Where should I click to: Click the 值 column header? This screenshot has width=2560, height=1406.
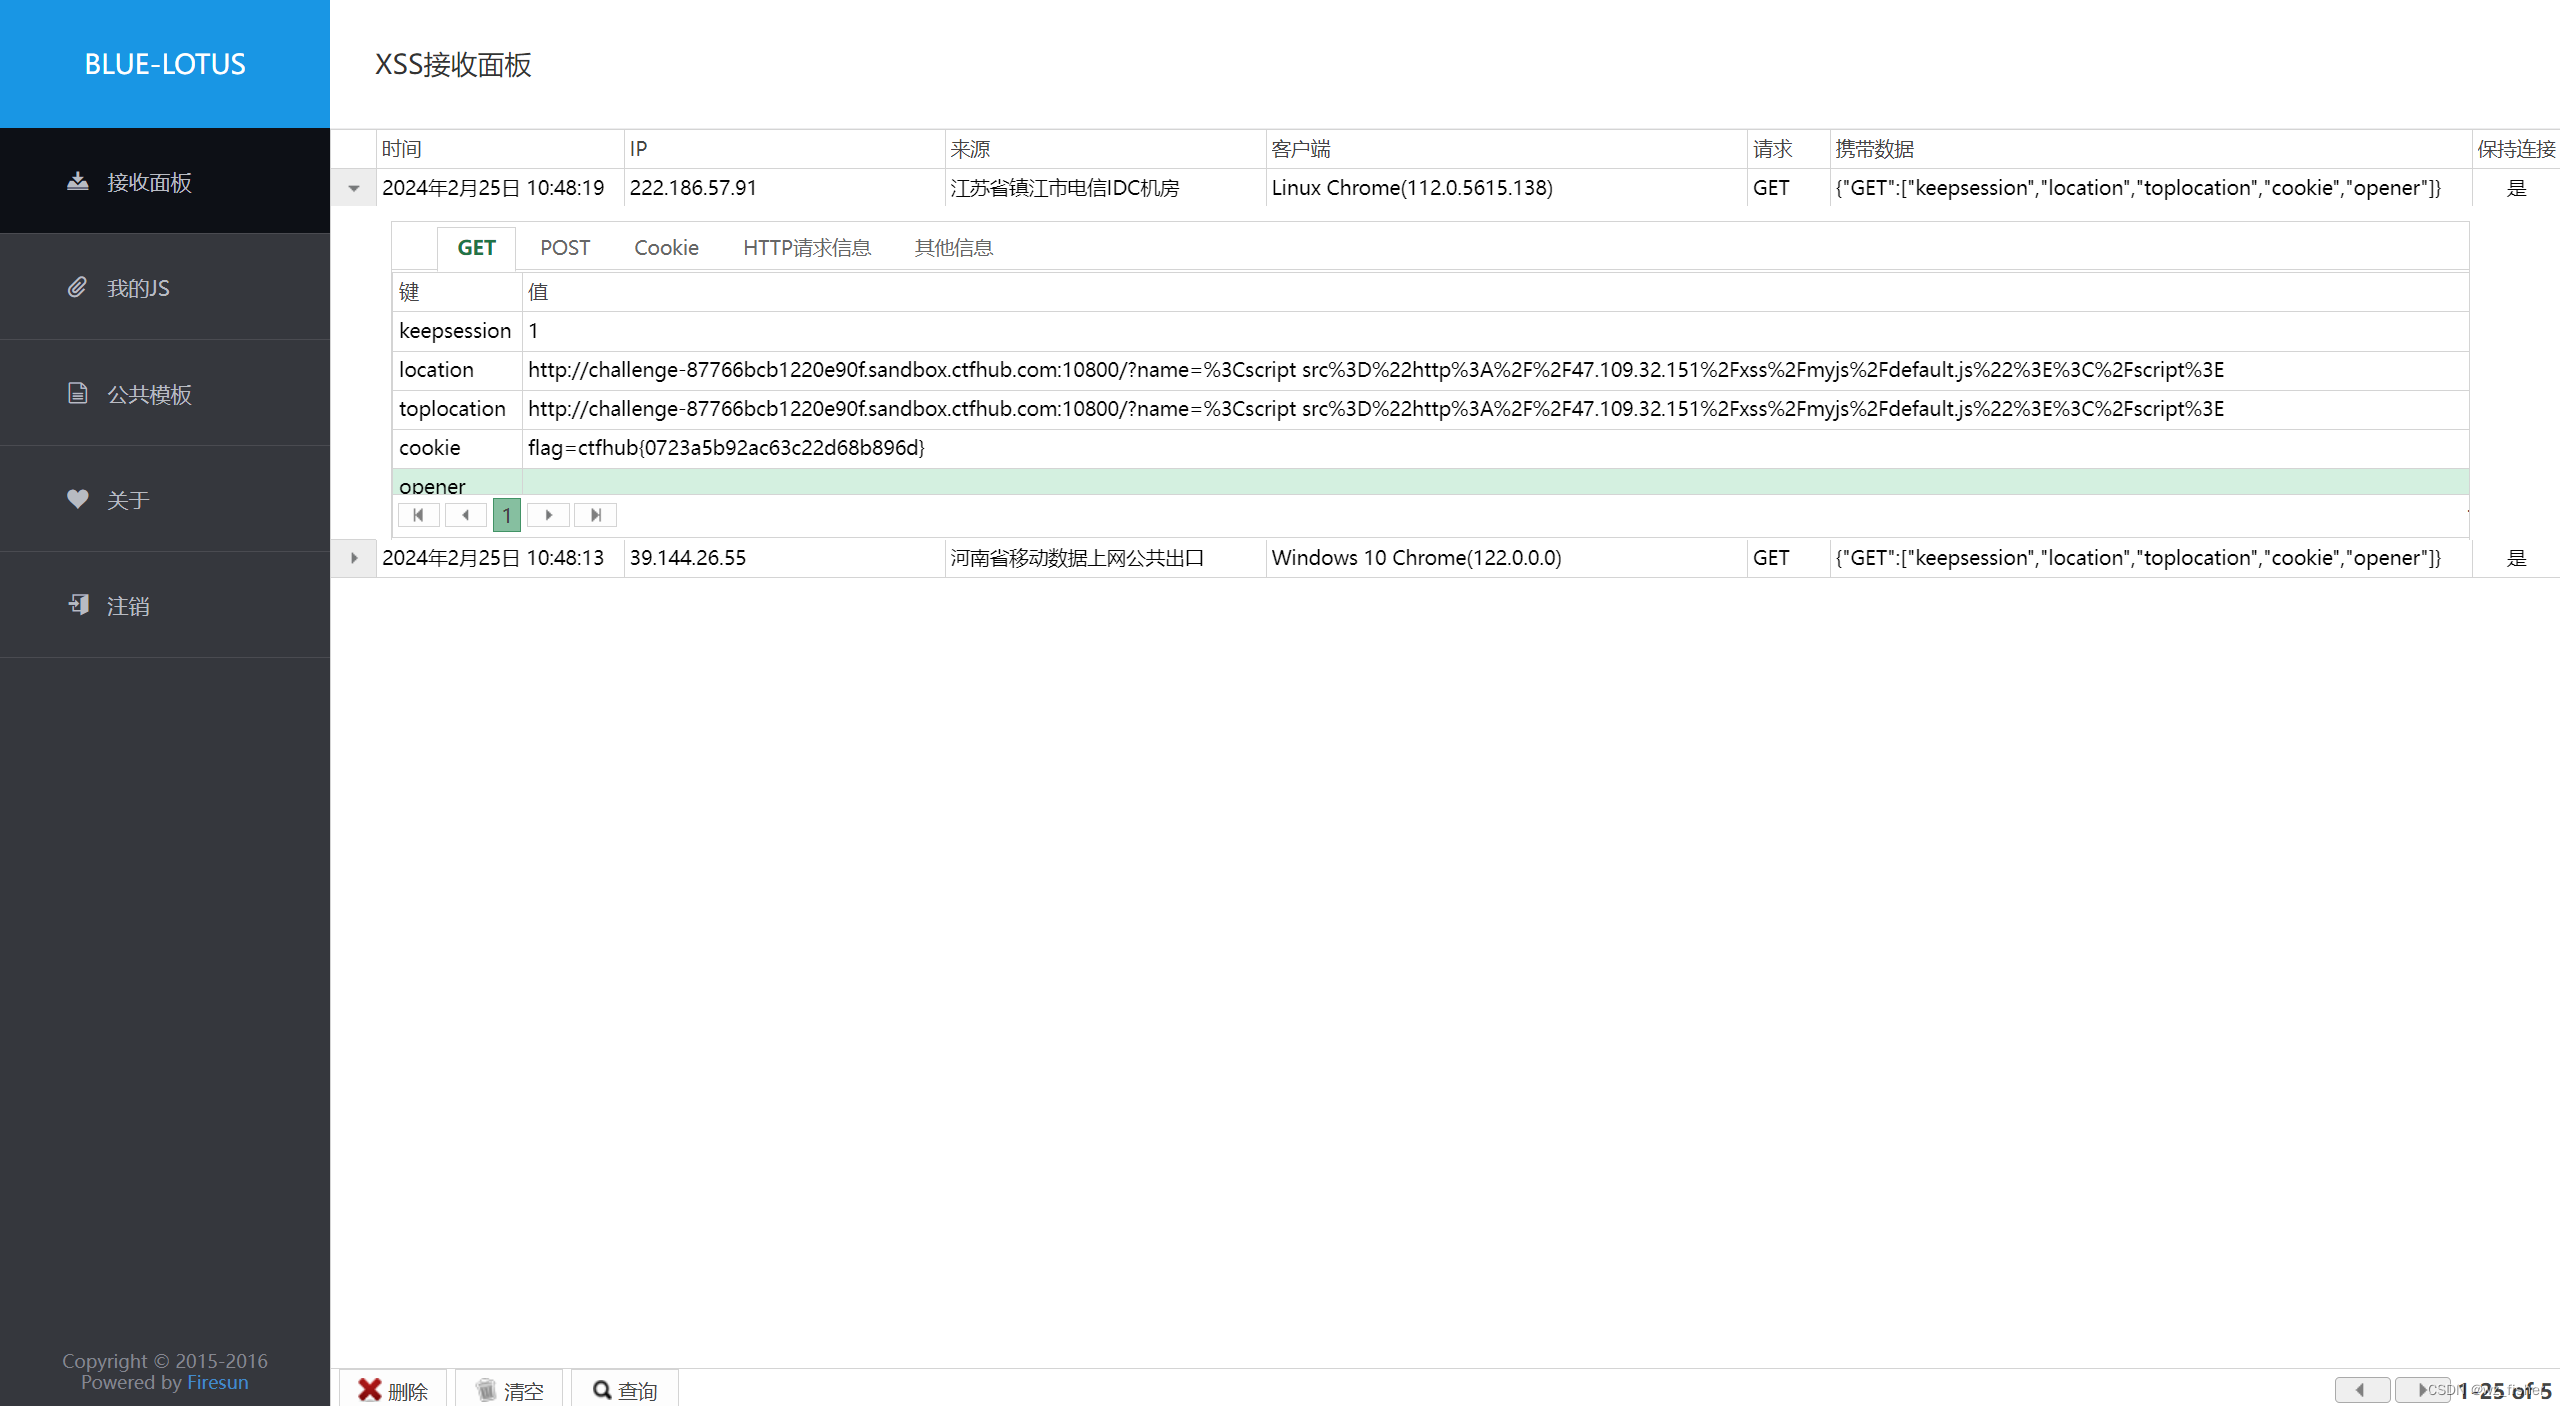coord(1496,292)
